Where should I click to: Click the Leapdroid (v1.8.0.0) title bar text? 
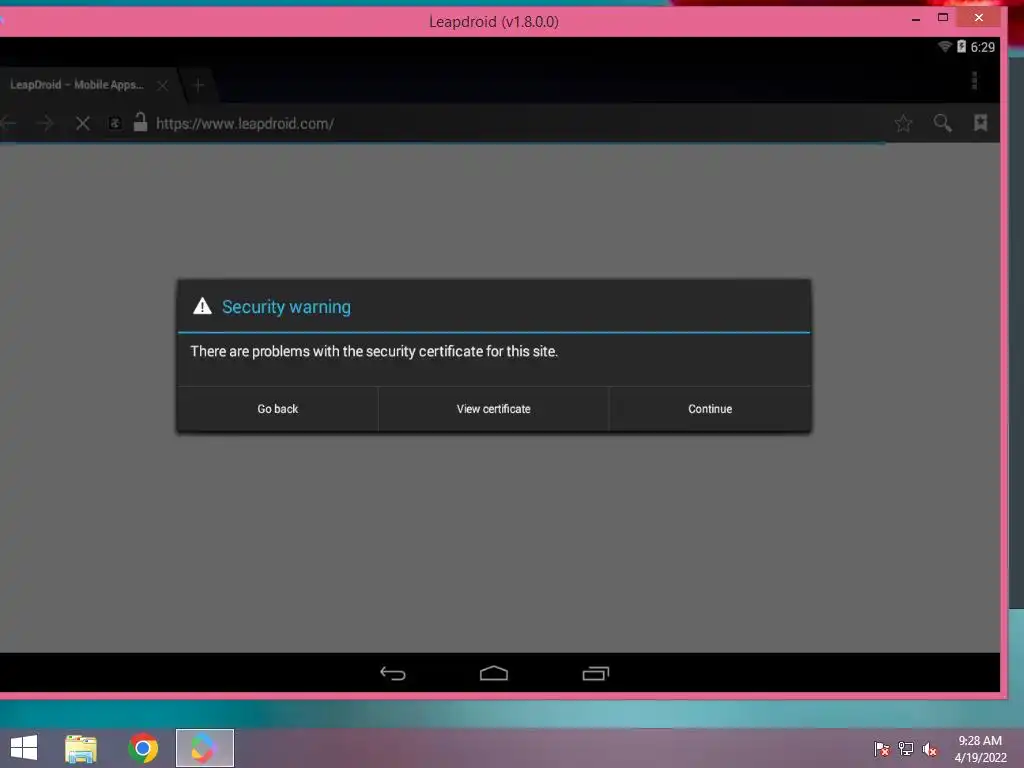pyautogui.click(x=494, y=22)
